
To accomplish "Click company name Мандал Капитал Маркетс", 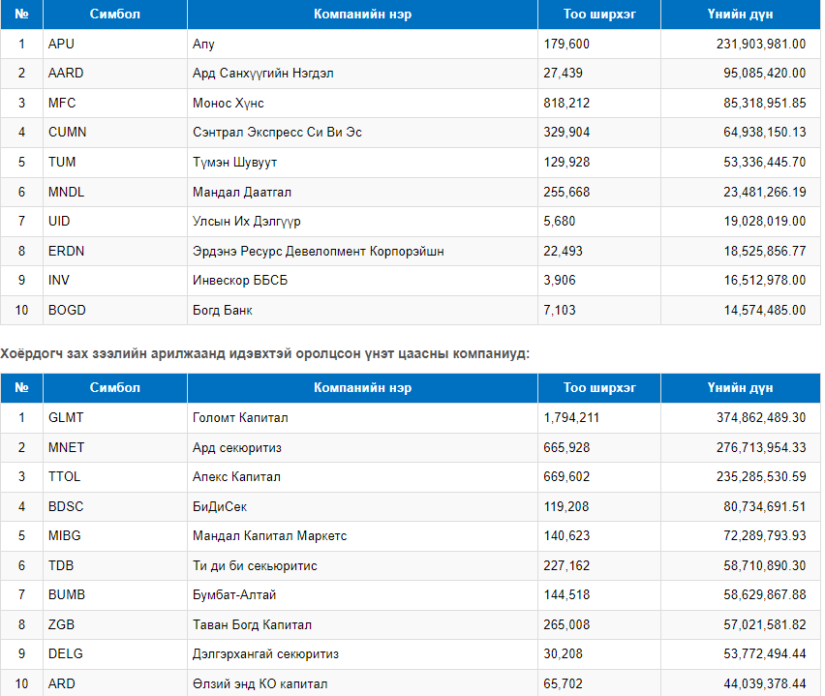I will [269, 536].
